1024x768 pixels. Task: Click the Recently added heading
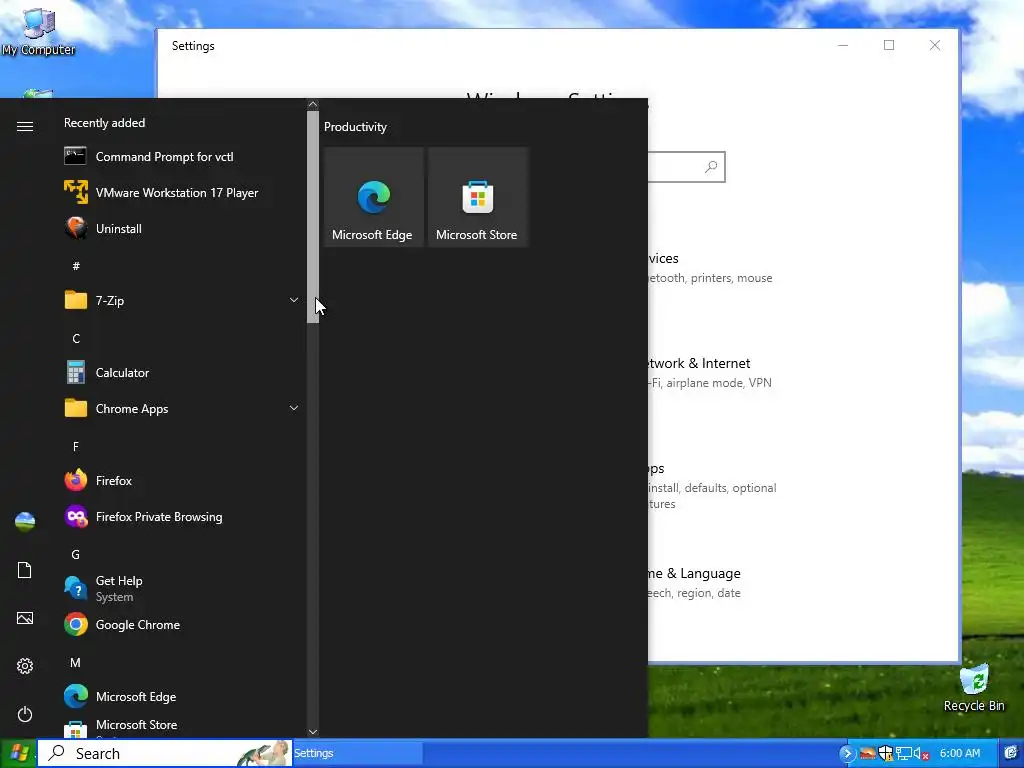[104, 123]
